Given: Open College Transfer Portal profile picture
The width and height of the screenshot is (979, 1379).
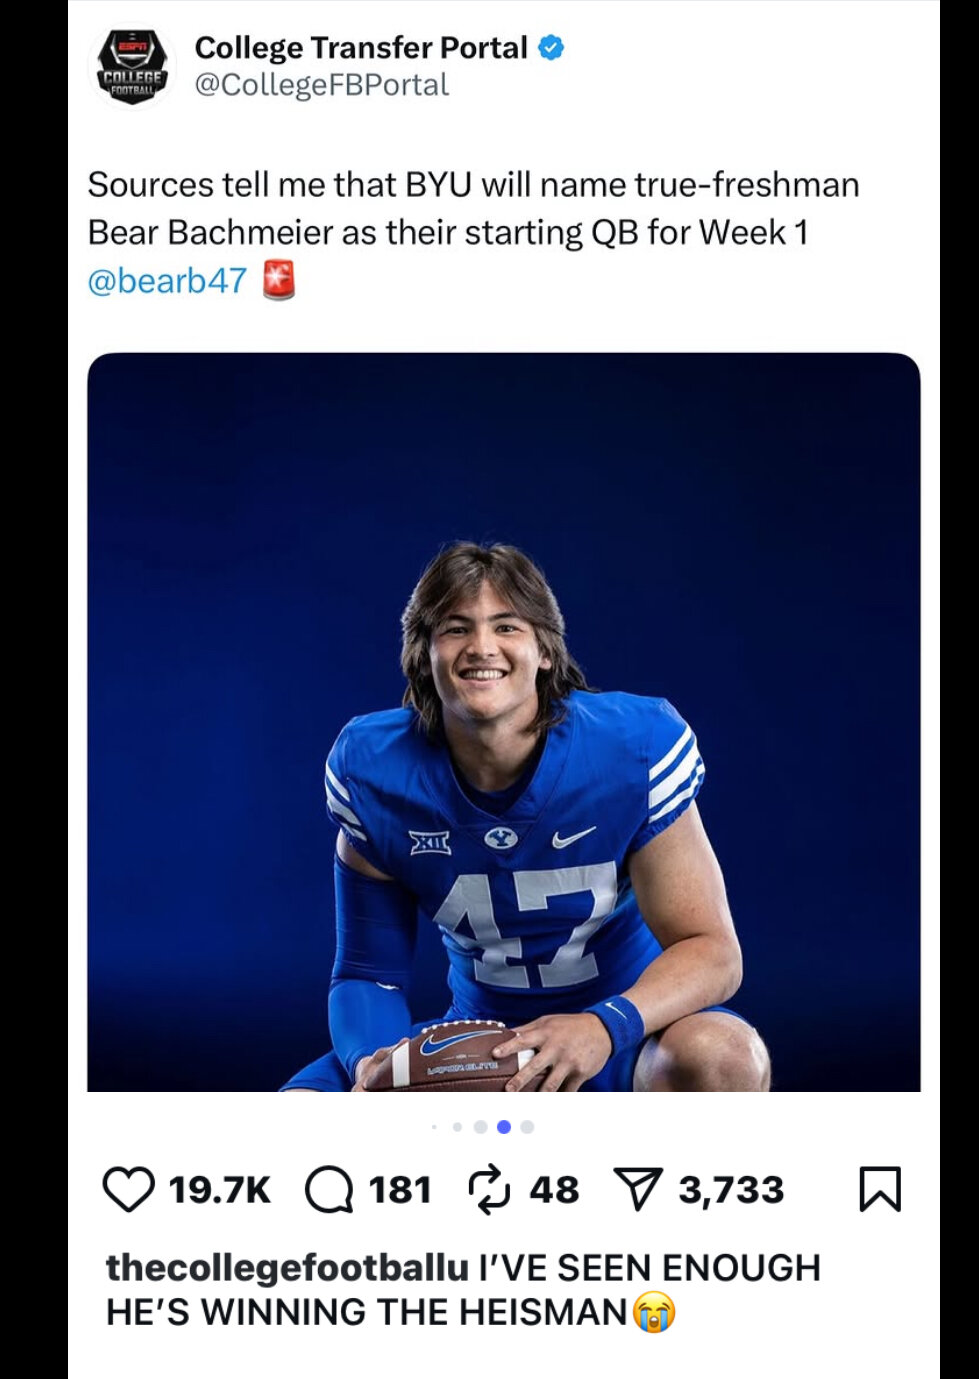Looking at the screenshot, I should [132, 66].
